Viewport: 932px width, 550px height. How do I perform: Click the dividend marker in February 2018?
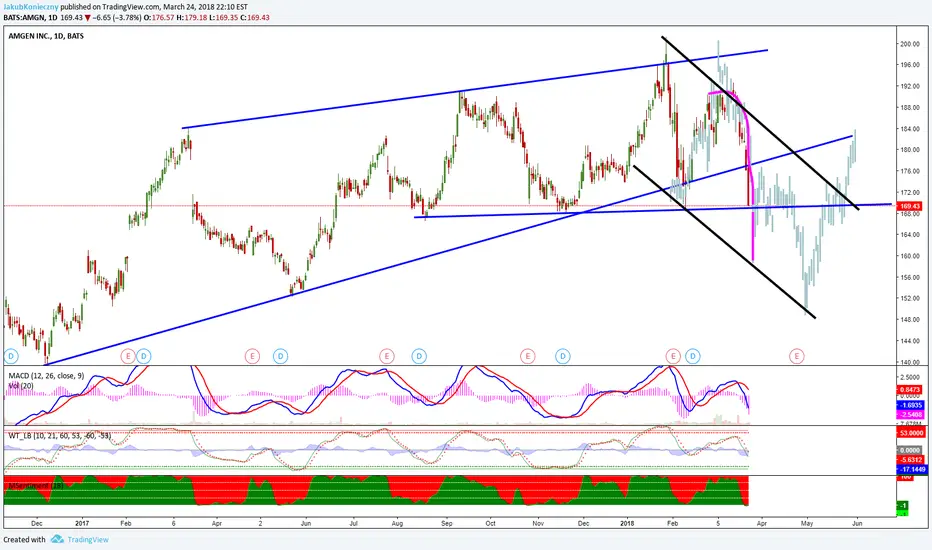(x=692, y=357)
